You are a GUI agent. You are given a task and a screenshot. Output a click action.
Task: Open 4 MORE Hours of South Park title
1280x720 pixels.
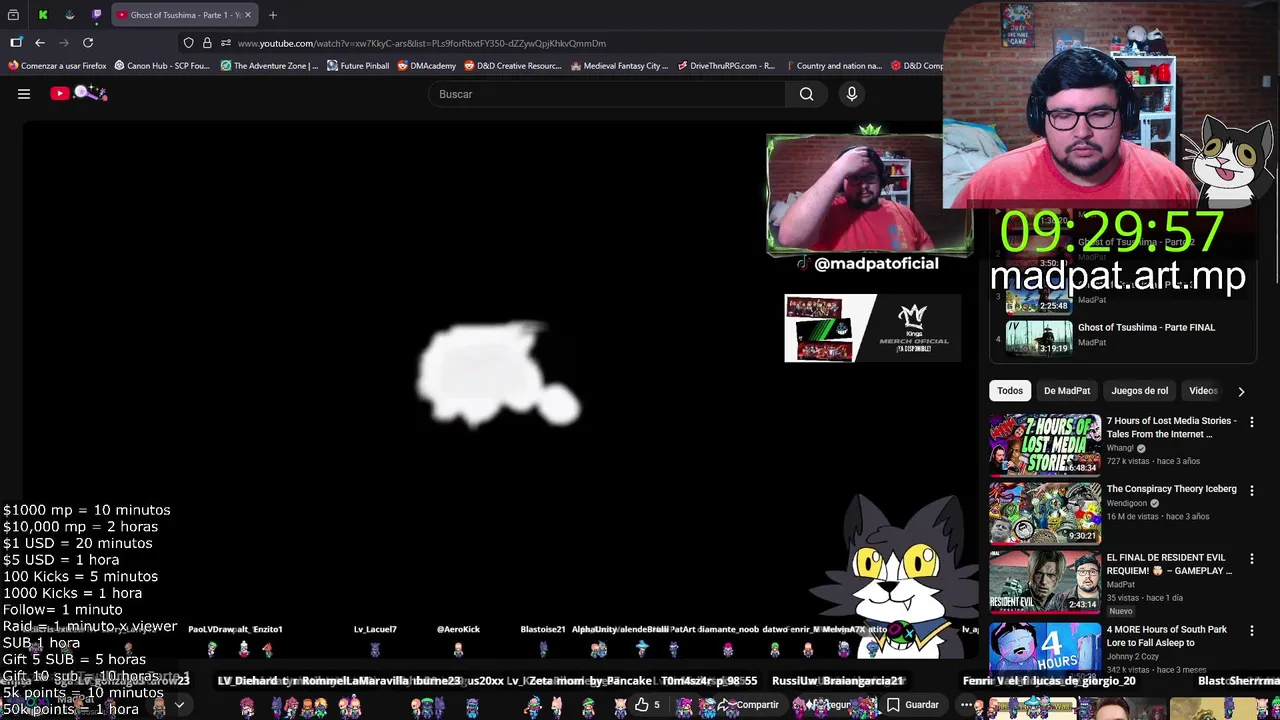point(1166,636)
